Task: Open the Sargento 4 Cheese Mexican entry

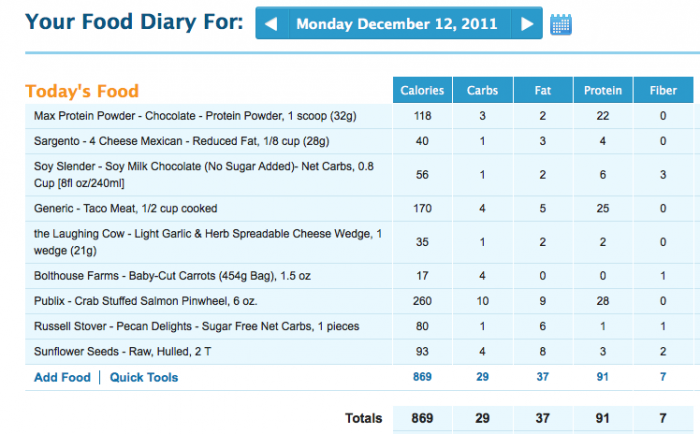Action: [182, 141]
